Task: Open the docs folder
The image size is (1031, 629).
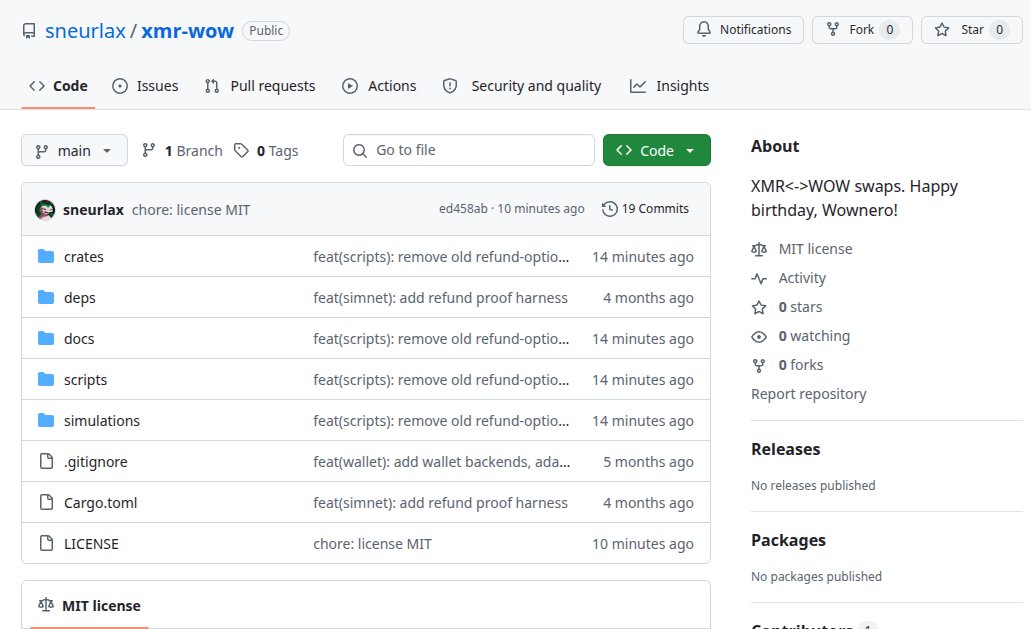Action: point(79,338)
